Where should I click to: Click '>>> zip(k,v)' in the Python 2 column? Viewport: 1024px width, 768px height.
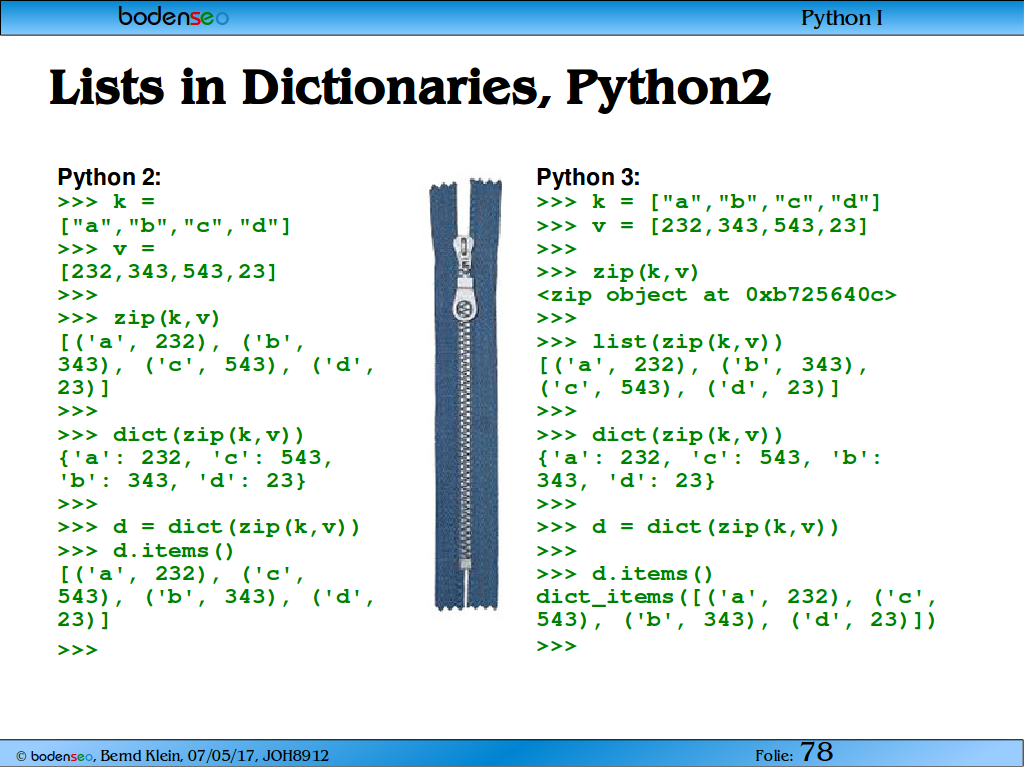(x=139, y=319)
